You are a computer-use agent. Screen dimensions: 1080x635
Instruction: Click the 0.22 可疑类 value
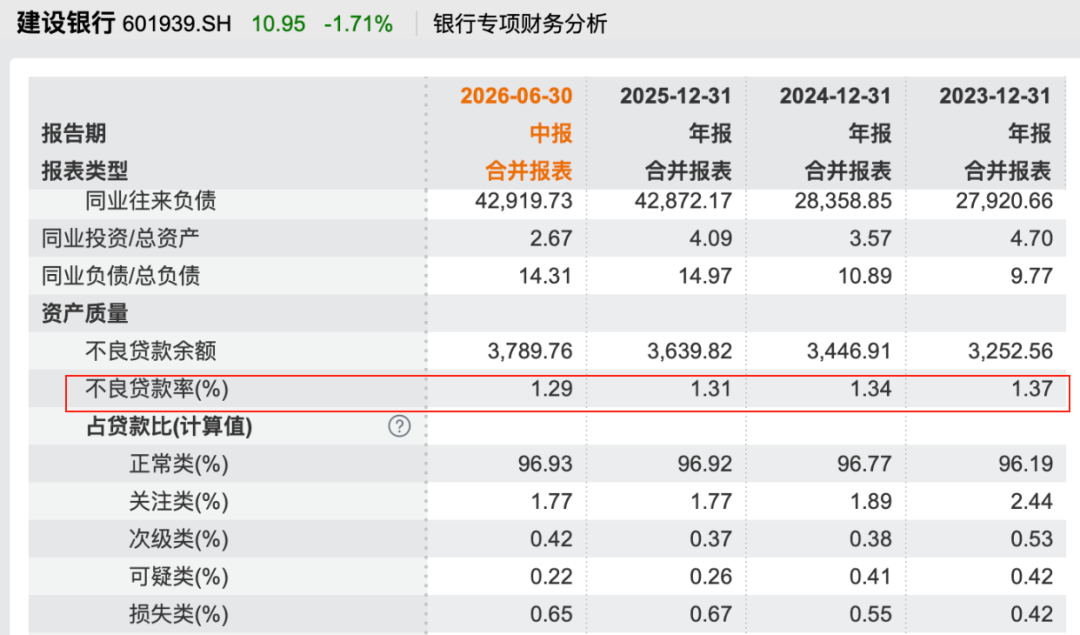coord(551,576)
